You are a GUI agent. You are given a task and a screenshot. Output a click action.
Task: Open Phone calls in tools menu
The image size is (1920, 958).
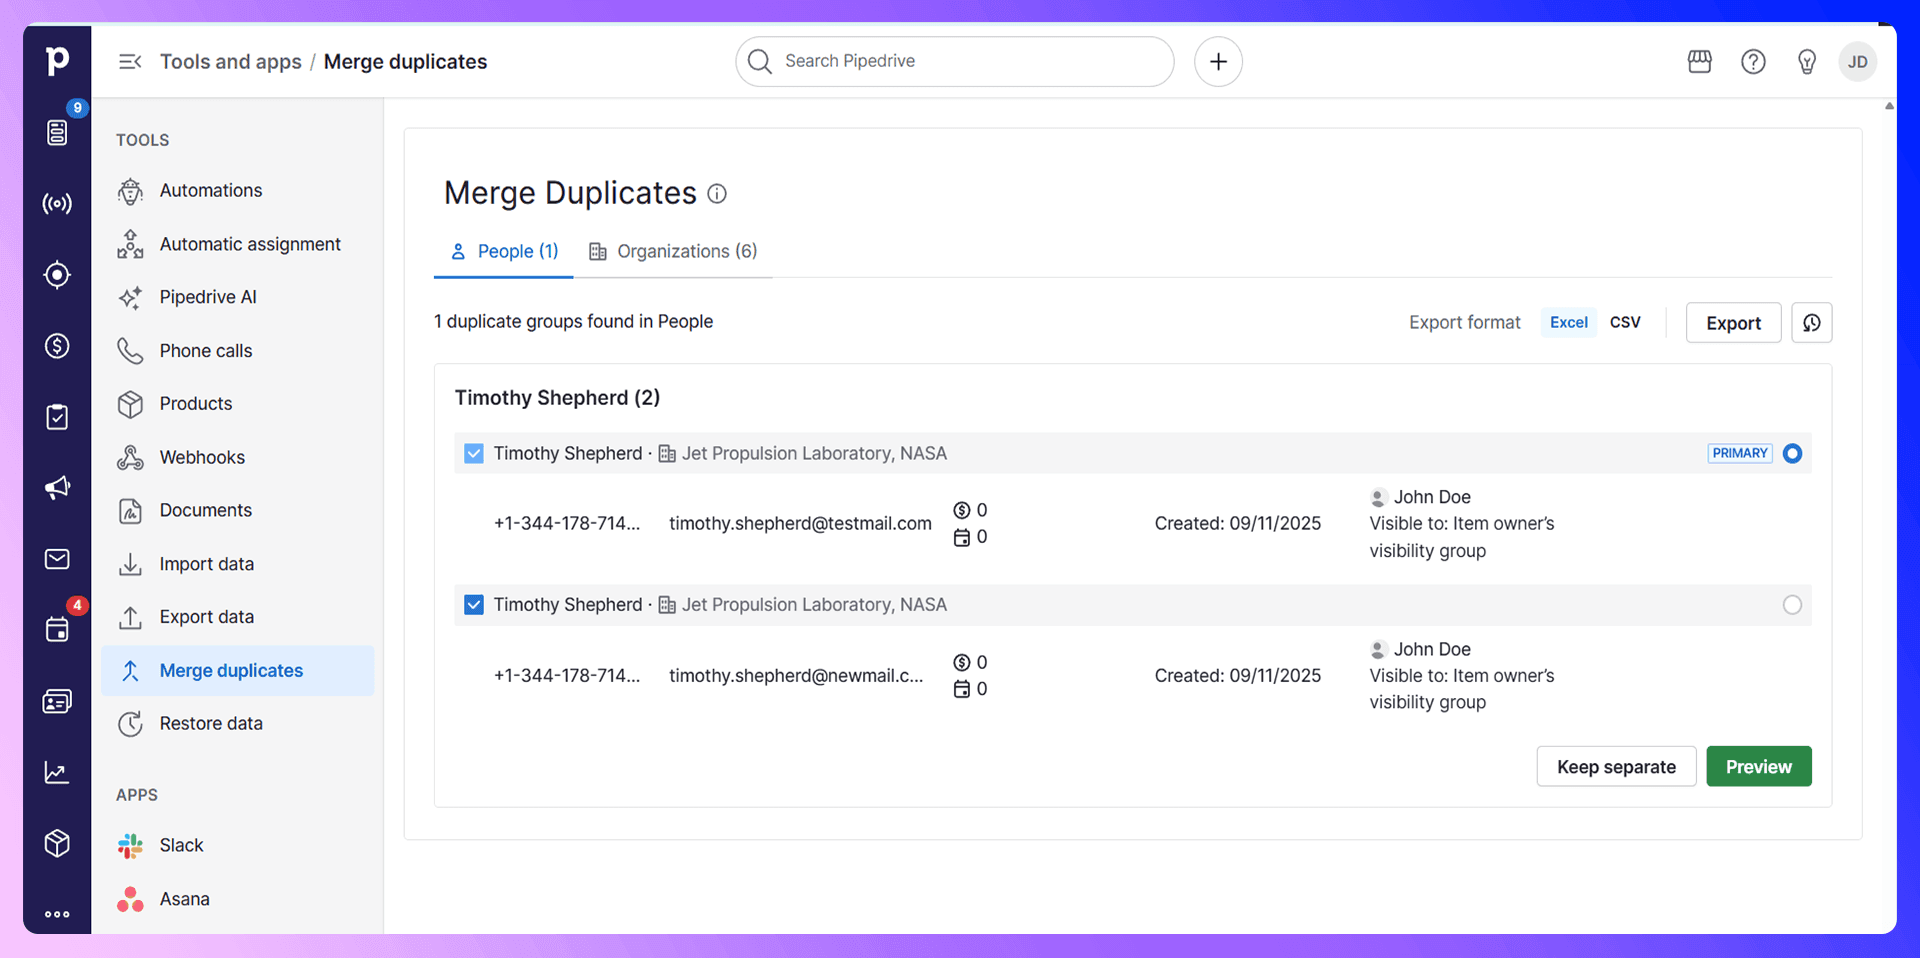tap(238, 351)
